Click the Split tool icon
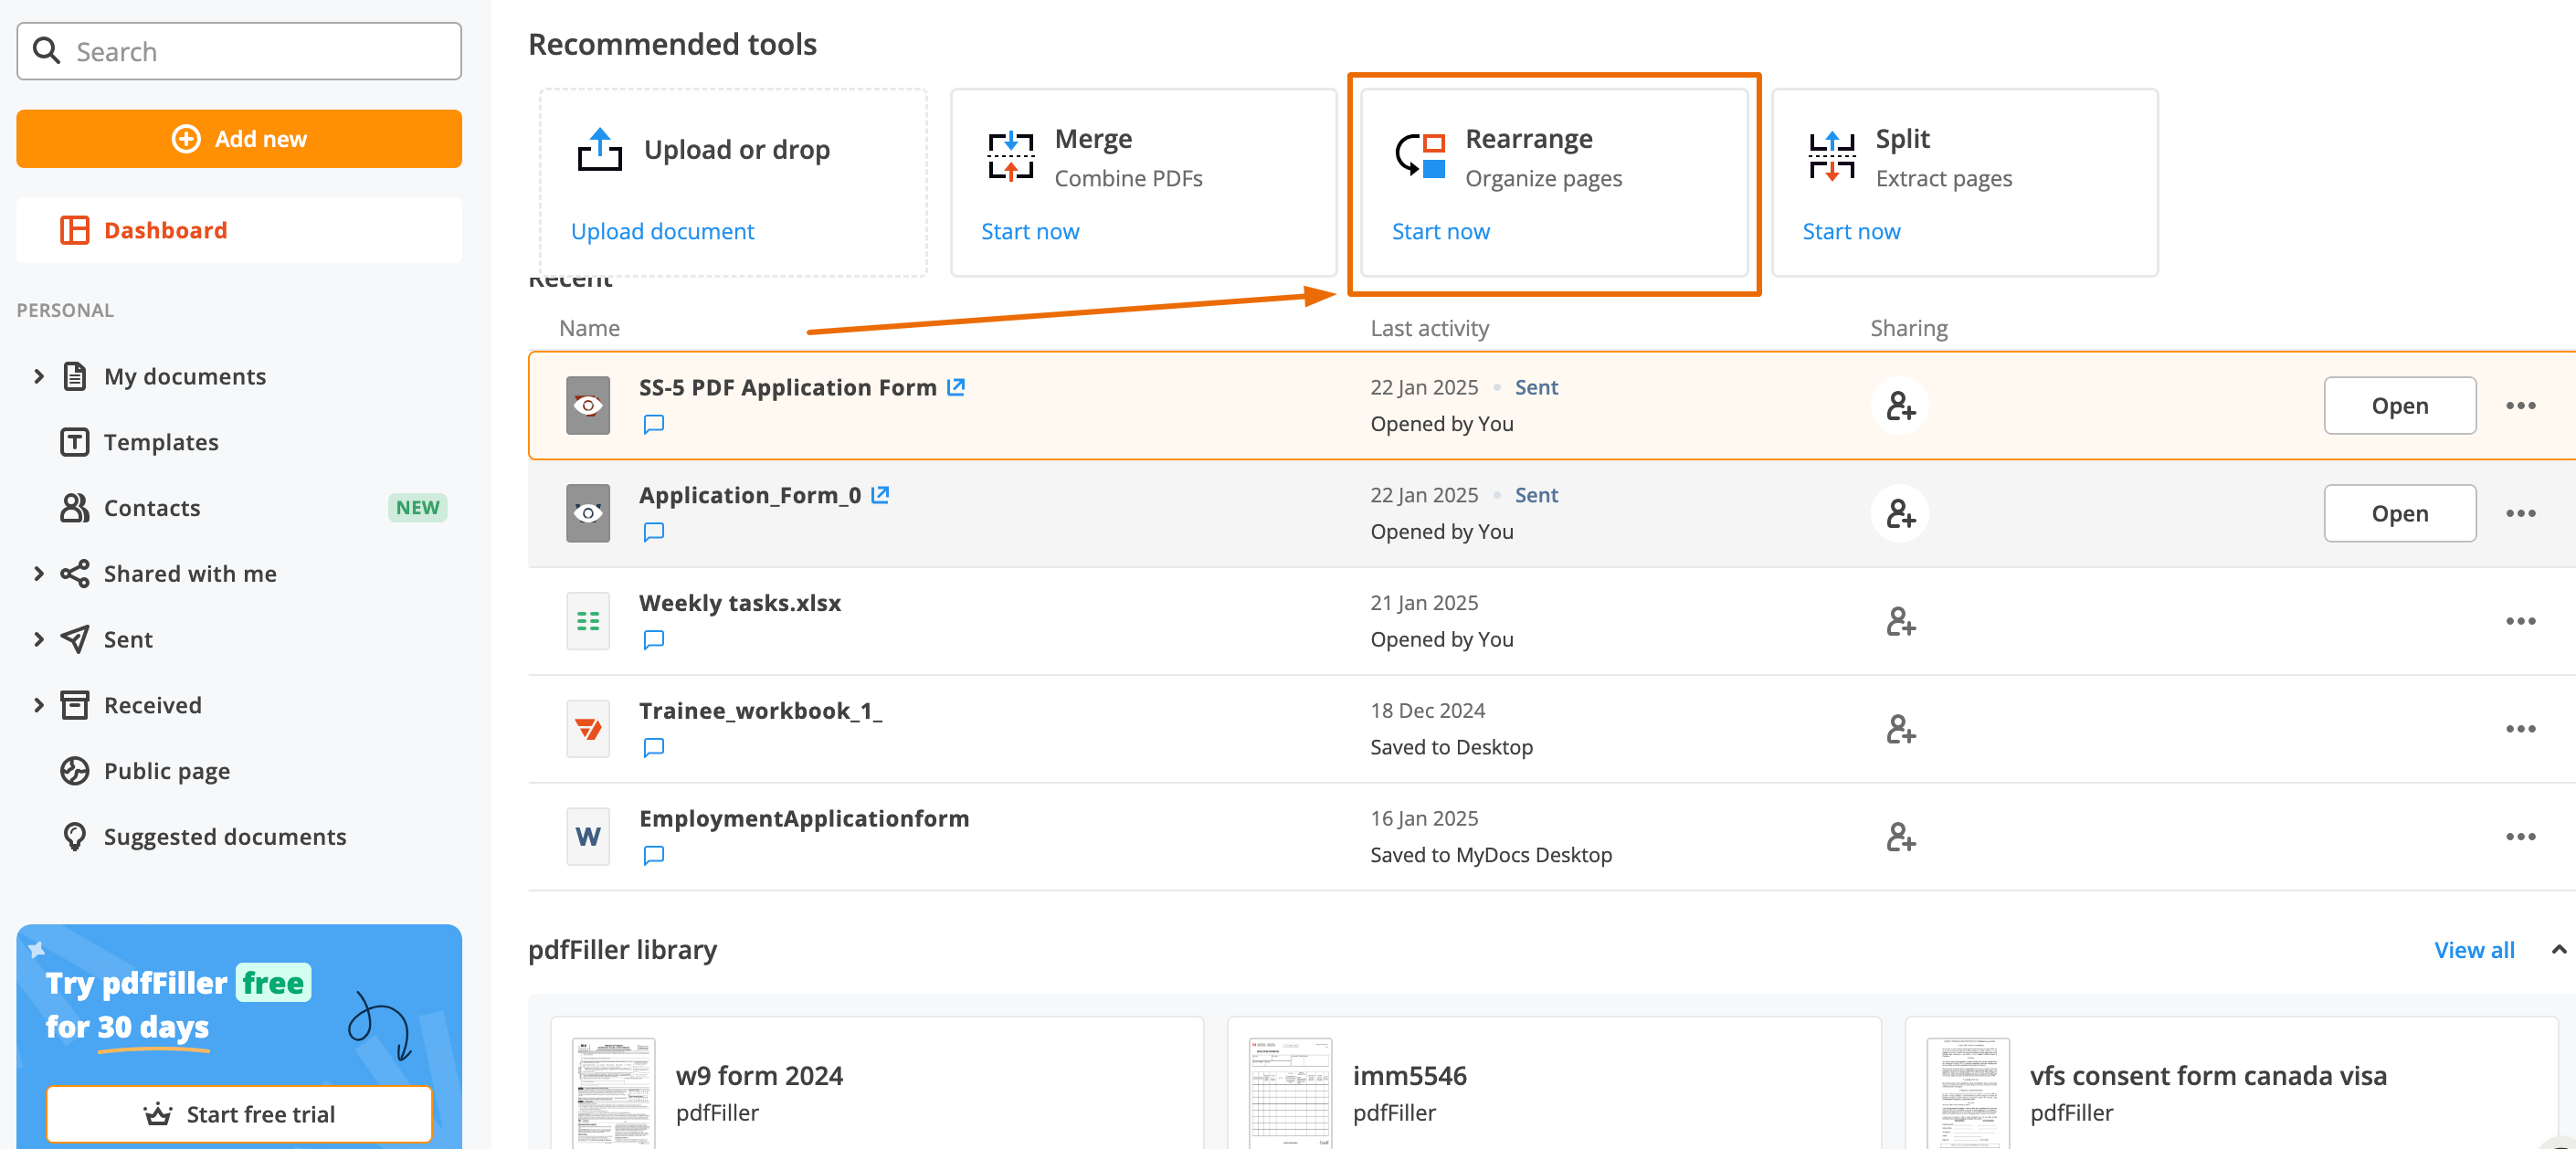Screen dimensions: 2576x1149 1831,156
